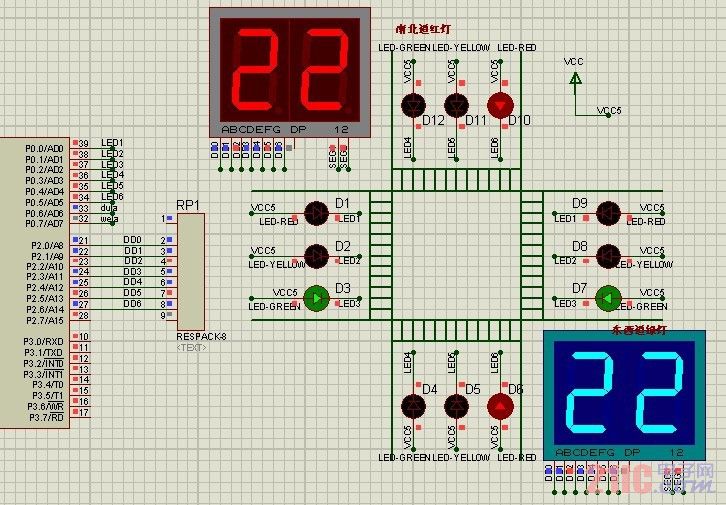The height and width of the screenshot is (505, 726).
Task: Select the 东西道绿灯 title text
Action: point(639,330)
